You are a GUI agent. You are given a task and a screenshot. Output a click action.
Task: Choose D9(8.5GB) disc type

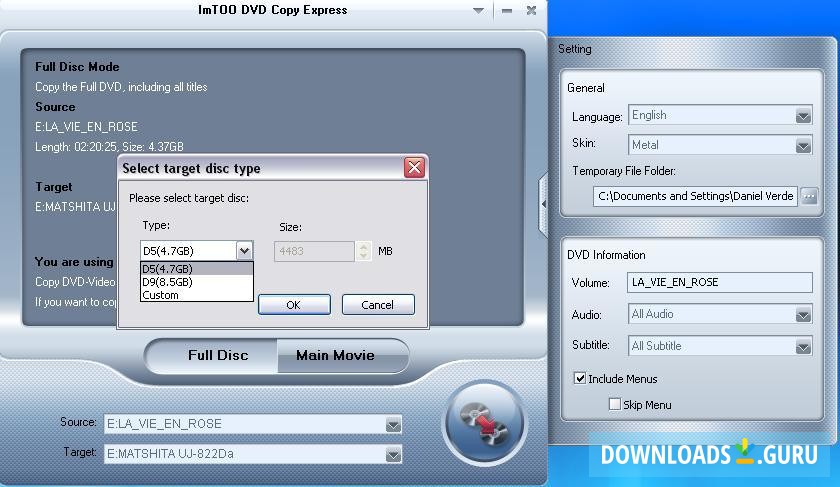[x=197, y=282]
